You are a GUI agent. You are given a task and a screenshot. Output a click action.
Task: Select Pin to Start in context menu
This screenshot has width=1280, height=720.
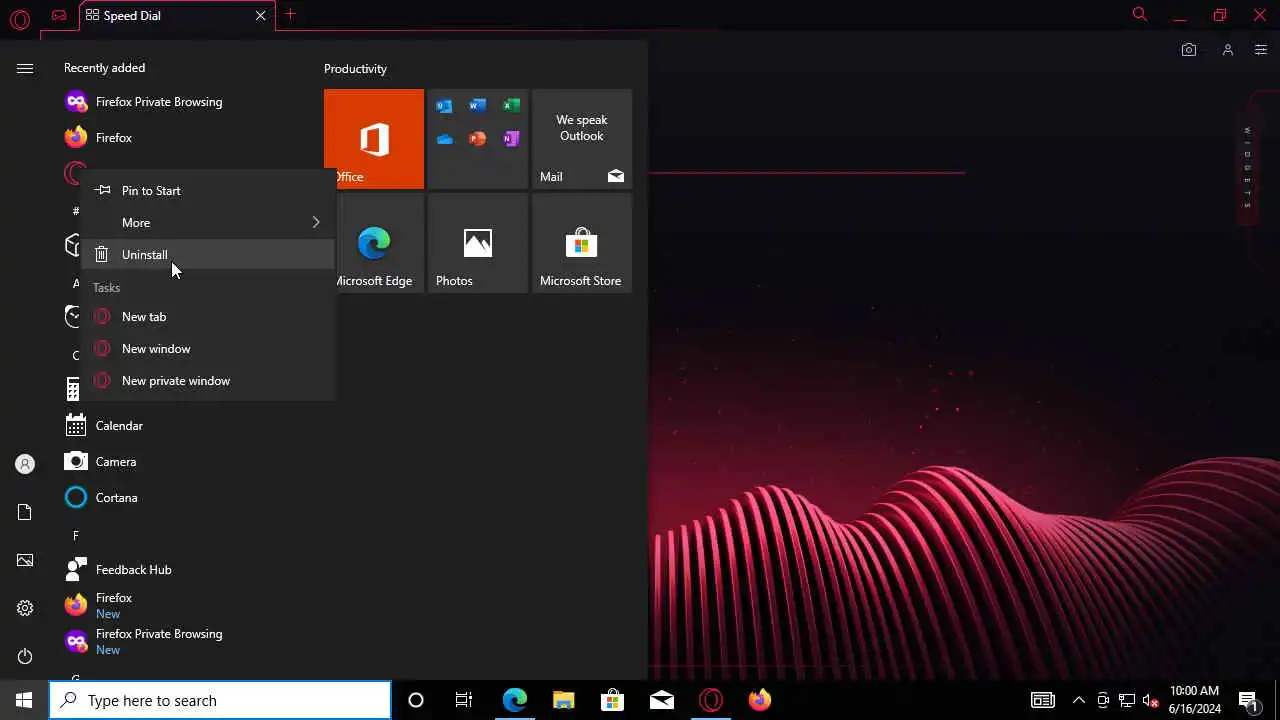pyautogui.click(x=208, y=191)
